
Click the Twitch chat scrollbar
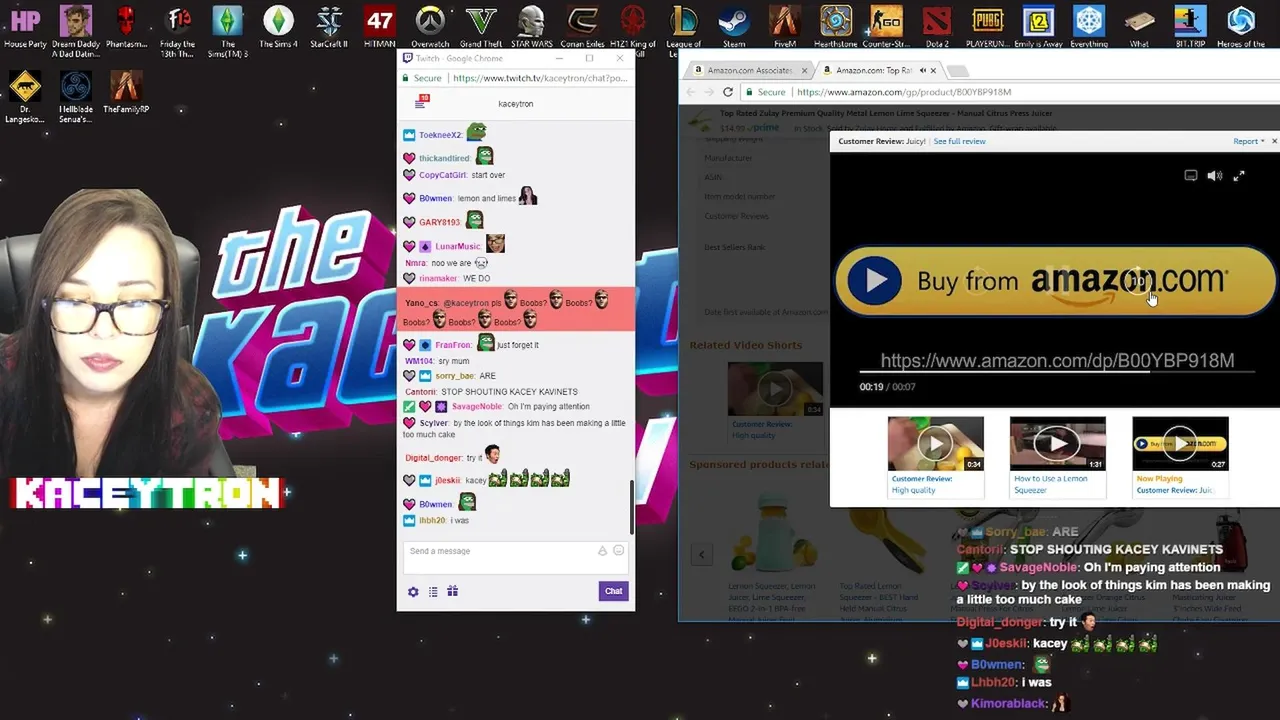(x=631, y=508)
